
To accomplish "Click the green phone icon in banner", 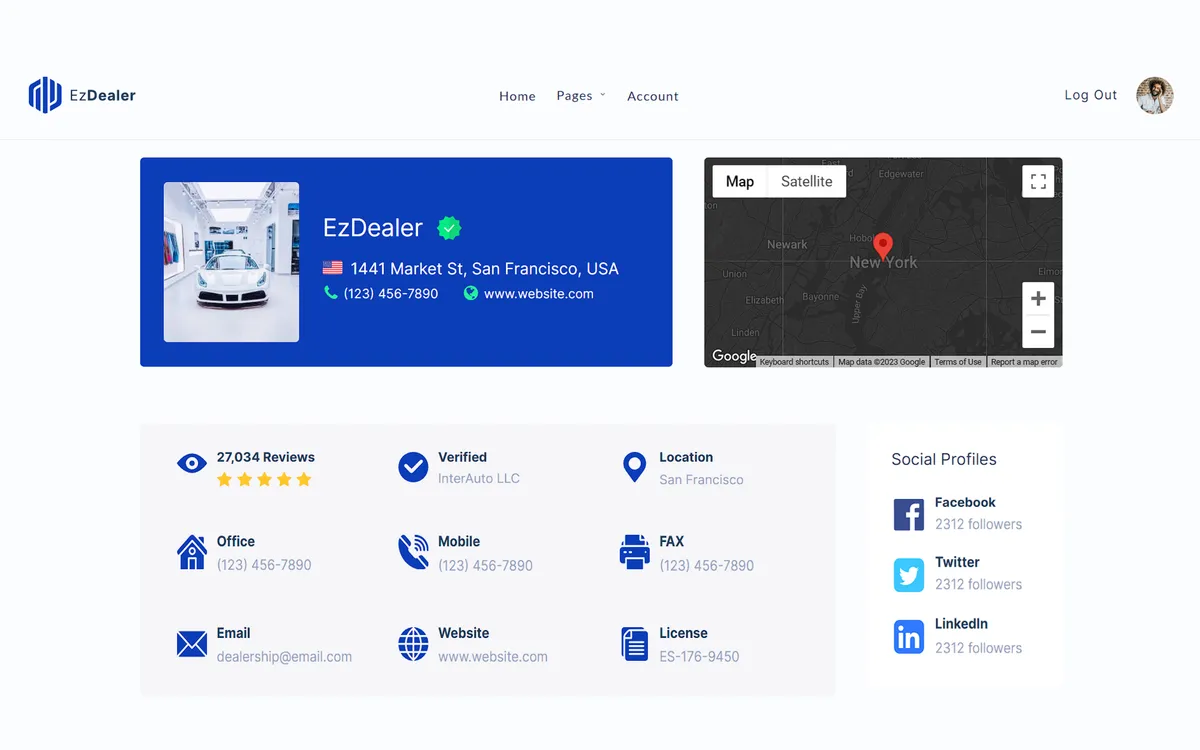I will click(331, 293).
